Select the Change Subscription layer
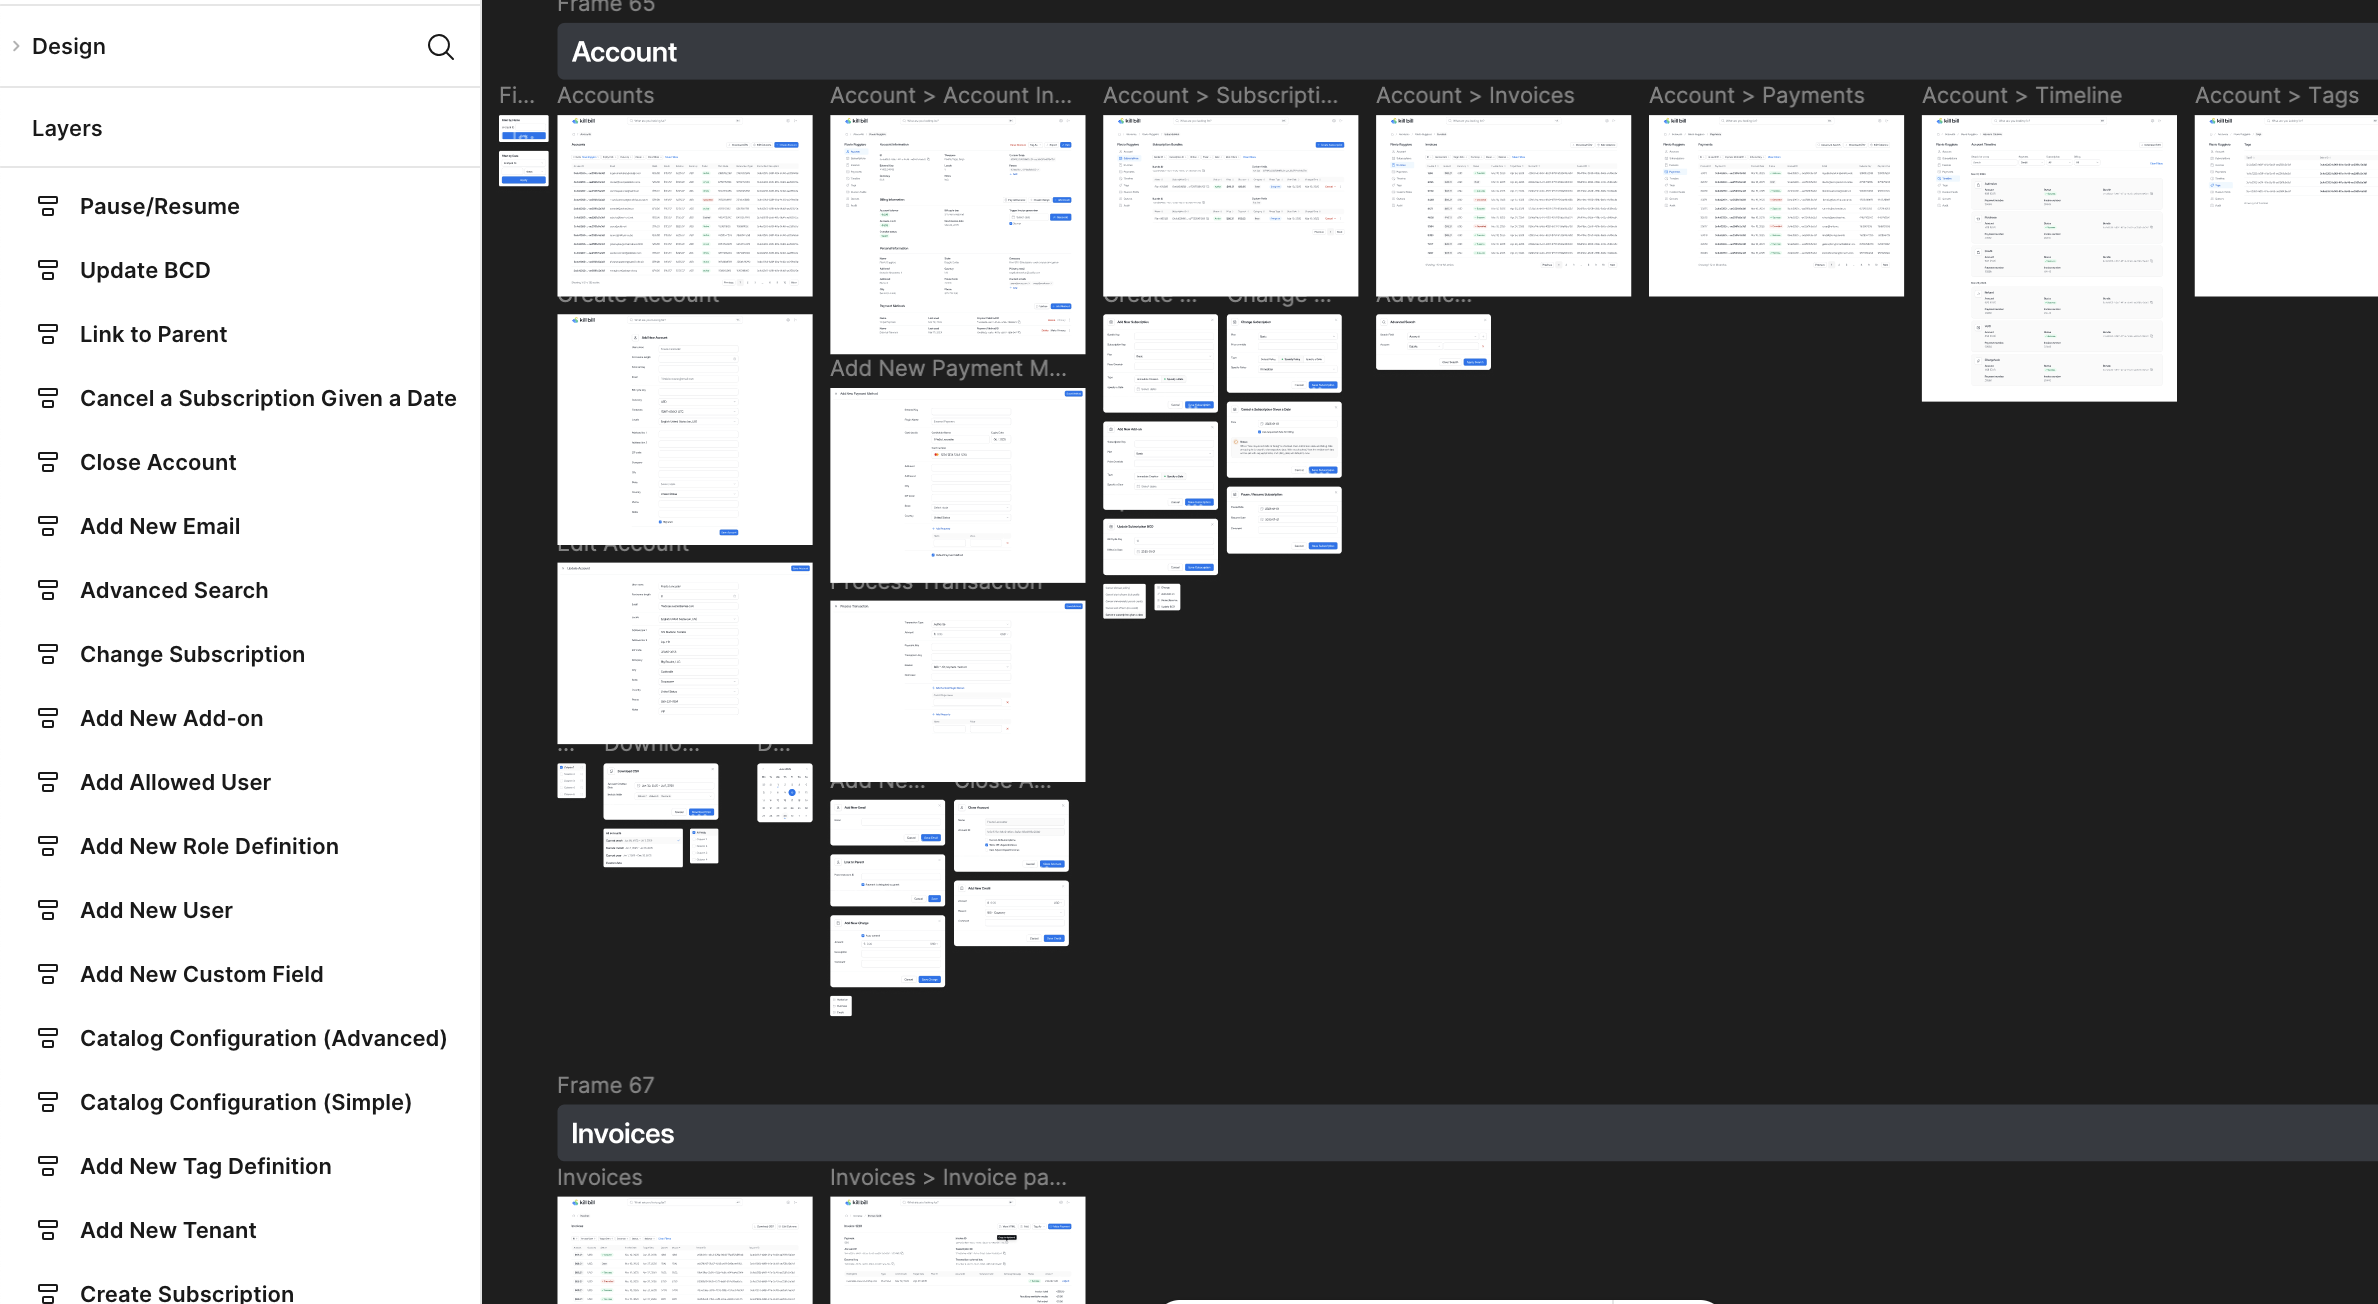Image resolution: width=2378 pixels, height=1304 pixels. point(192,654)
